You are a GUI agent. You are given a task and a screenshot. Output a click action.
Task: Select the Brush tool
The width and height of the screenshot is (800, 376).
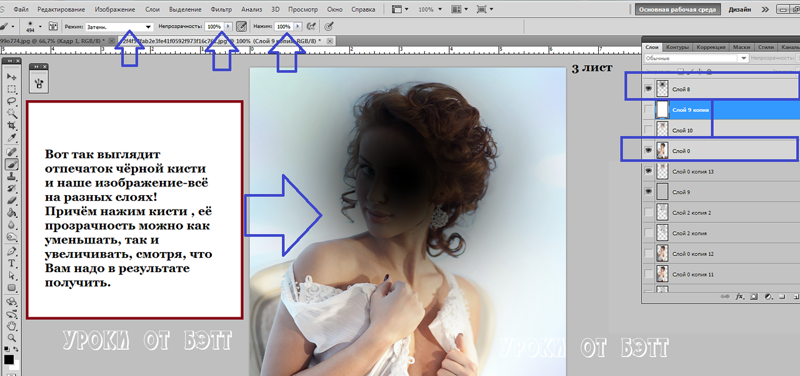[x=12, y=164]
